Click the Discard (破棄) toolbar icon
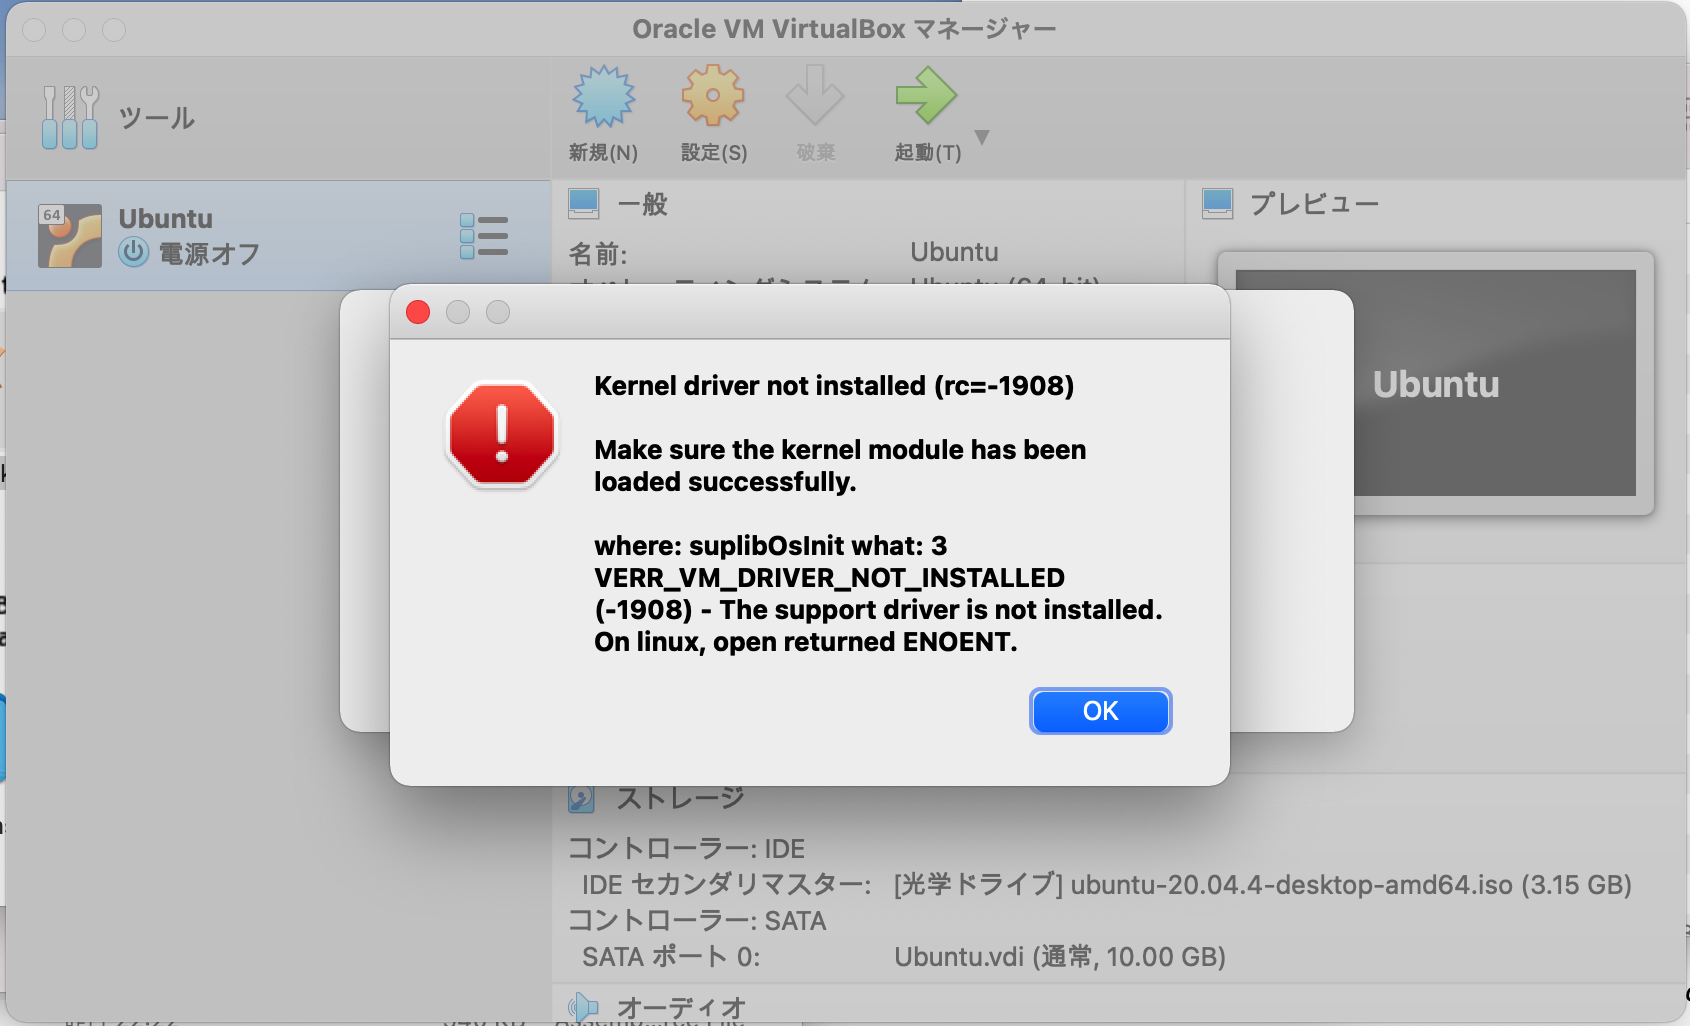Viewport: 1690px width, 1026px height. coord(815,96)
